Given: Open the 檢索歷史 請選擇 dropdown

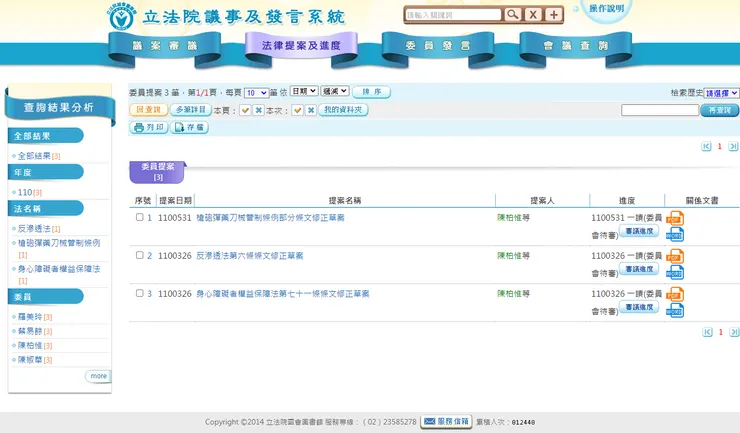Looking at the screenshot, I should [721, 93].
